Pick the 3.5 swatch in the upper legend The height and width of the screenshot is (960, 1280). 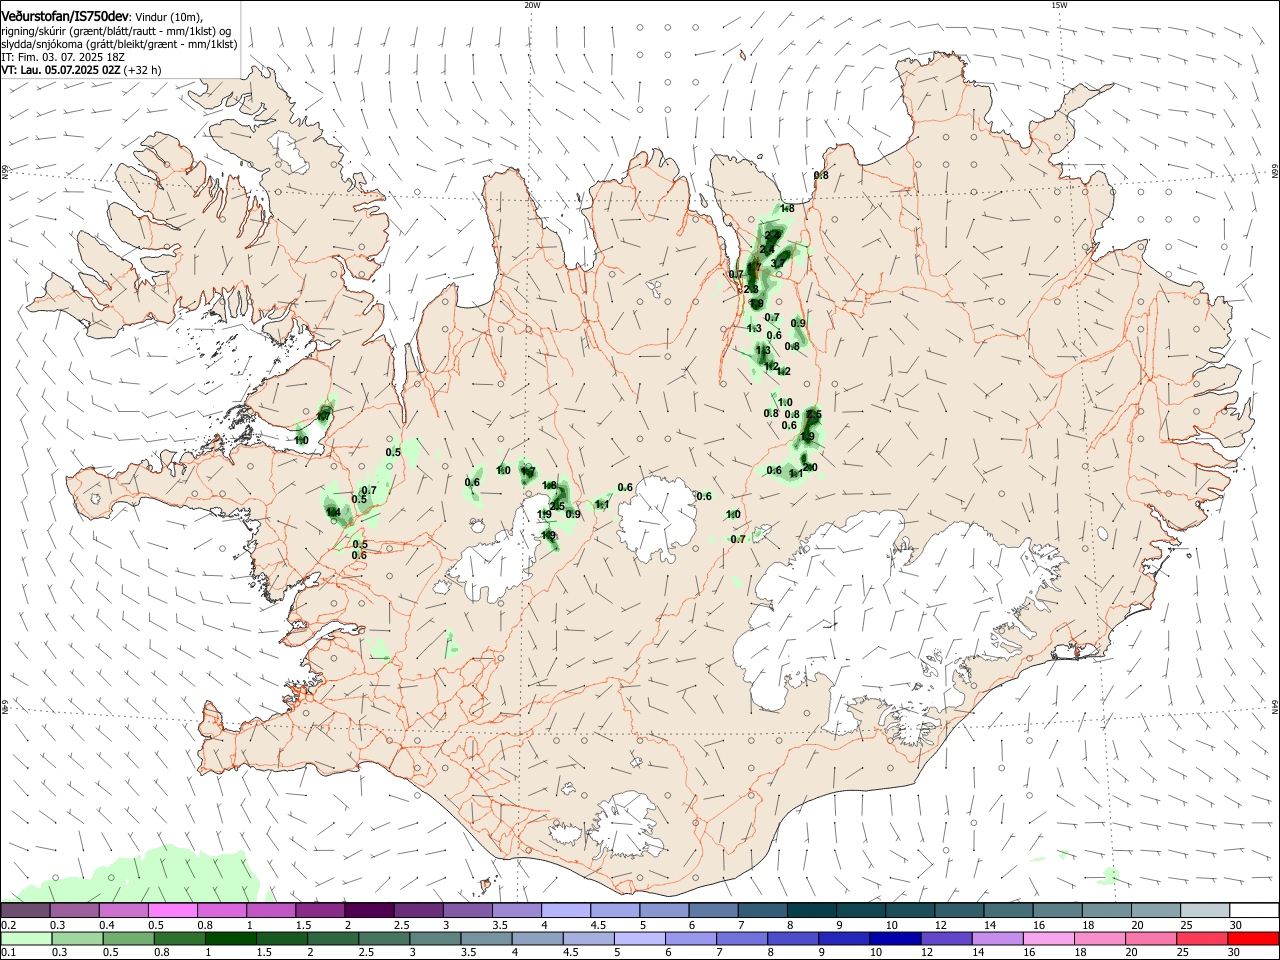(x=516, y=911)
